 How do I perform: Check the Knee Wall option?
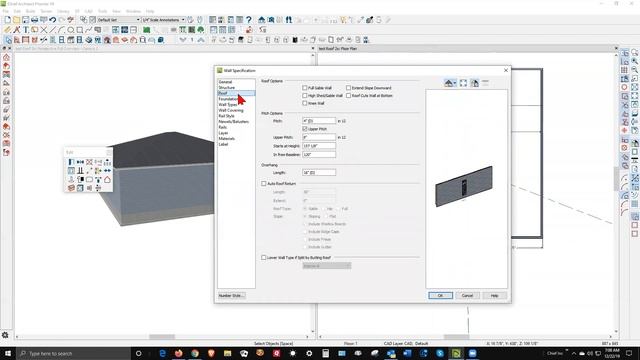(304, 103)
